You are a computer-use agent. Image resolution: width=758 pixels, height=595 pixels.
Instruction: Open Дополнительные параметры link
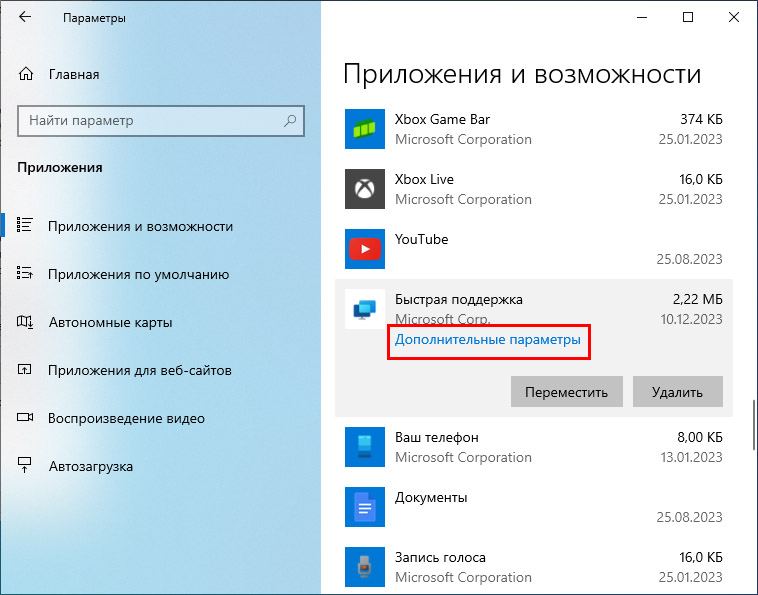[x=488, y=340]
